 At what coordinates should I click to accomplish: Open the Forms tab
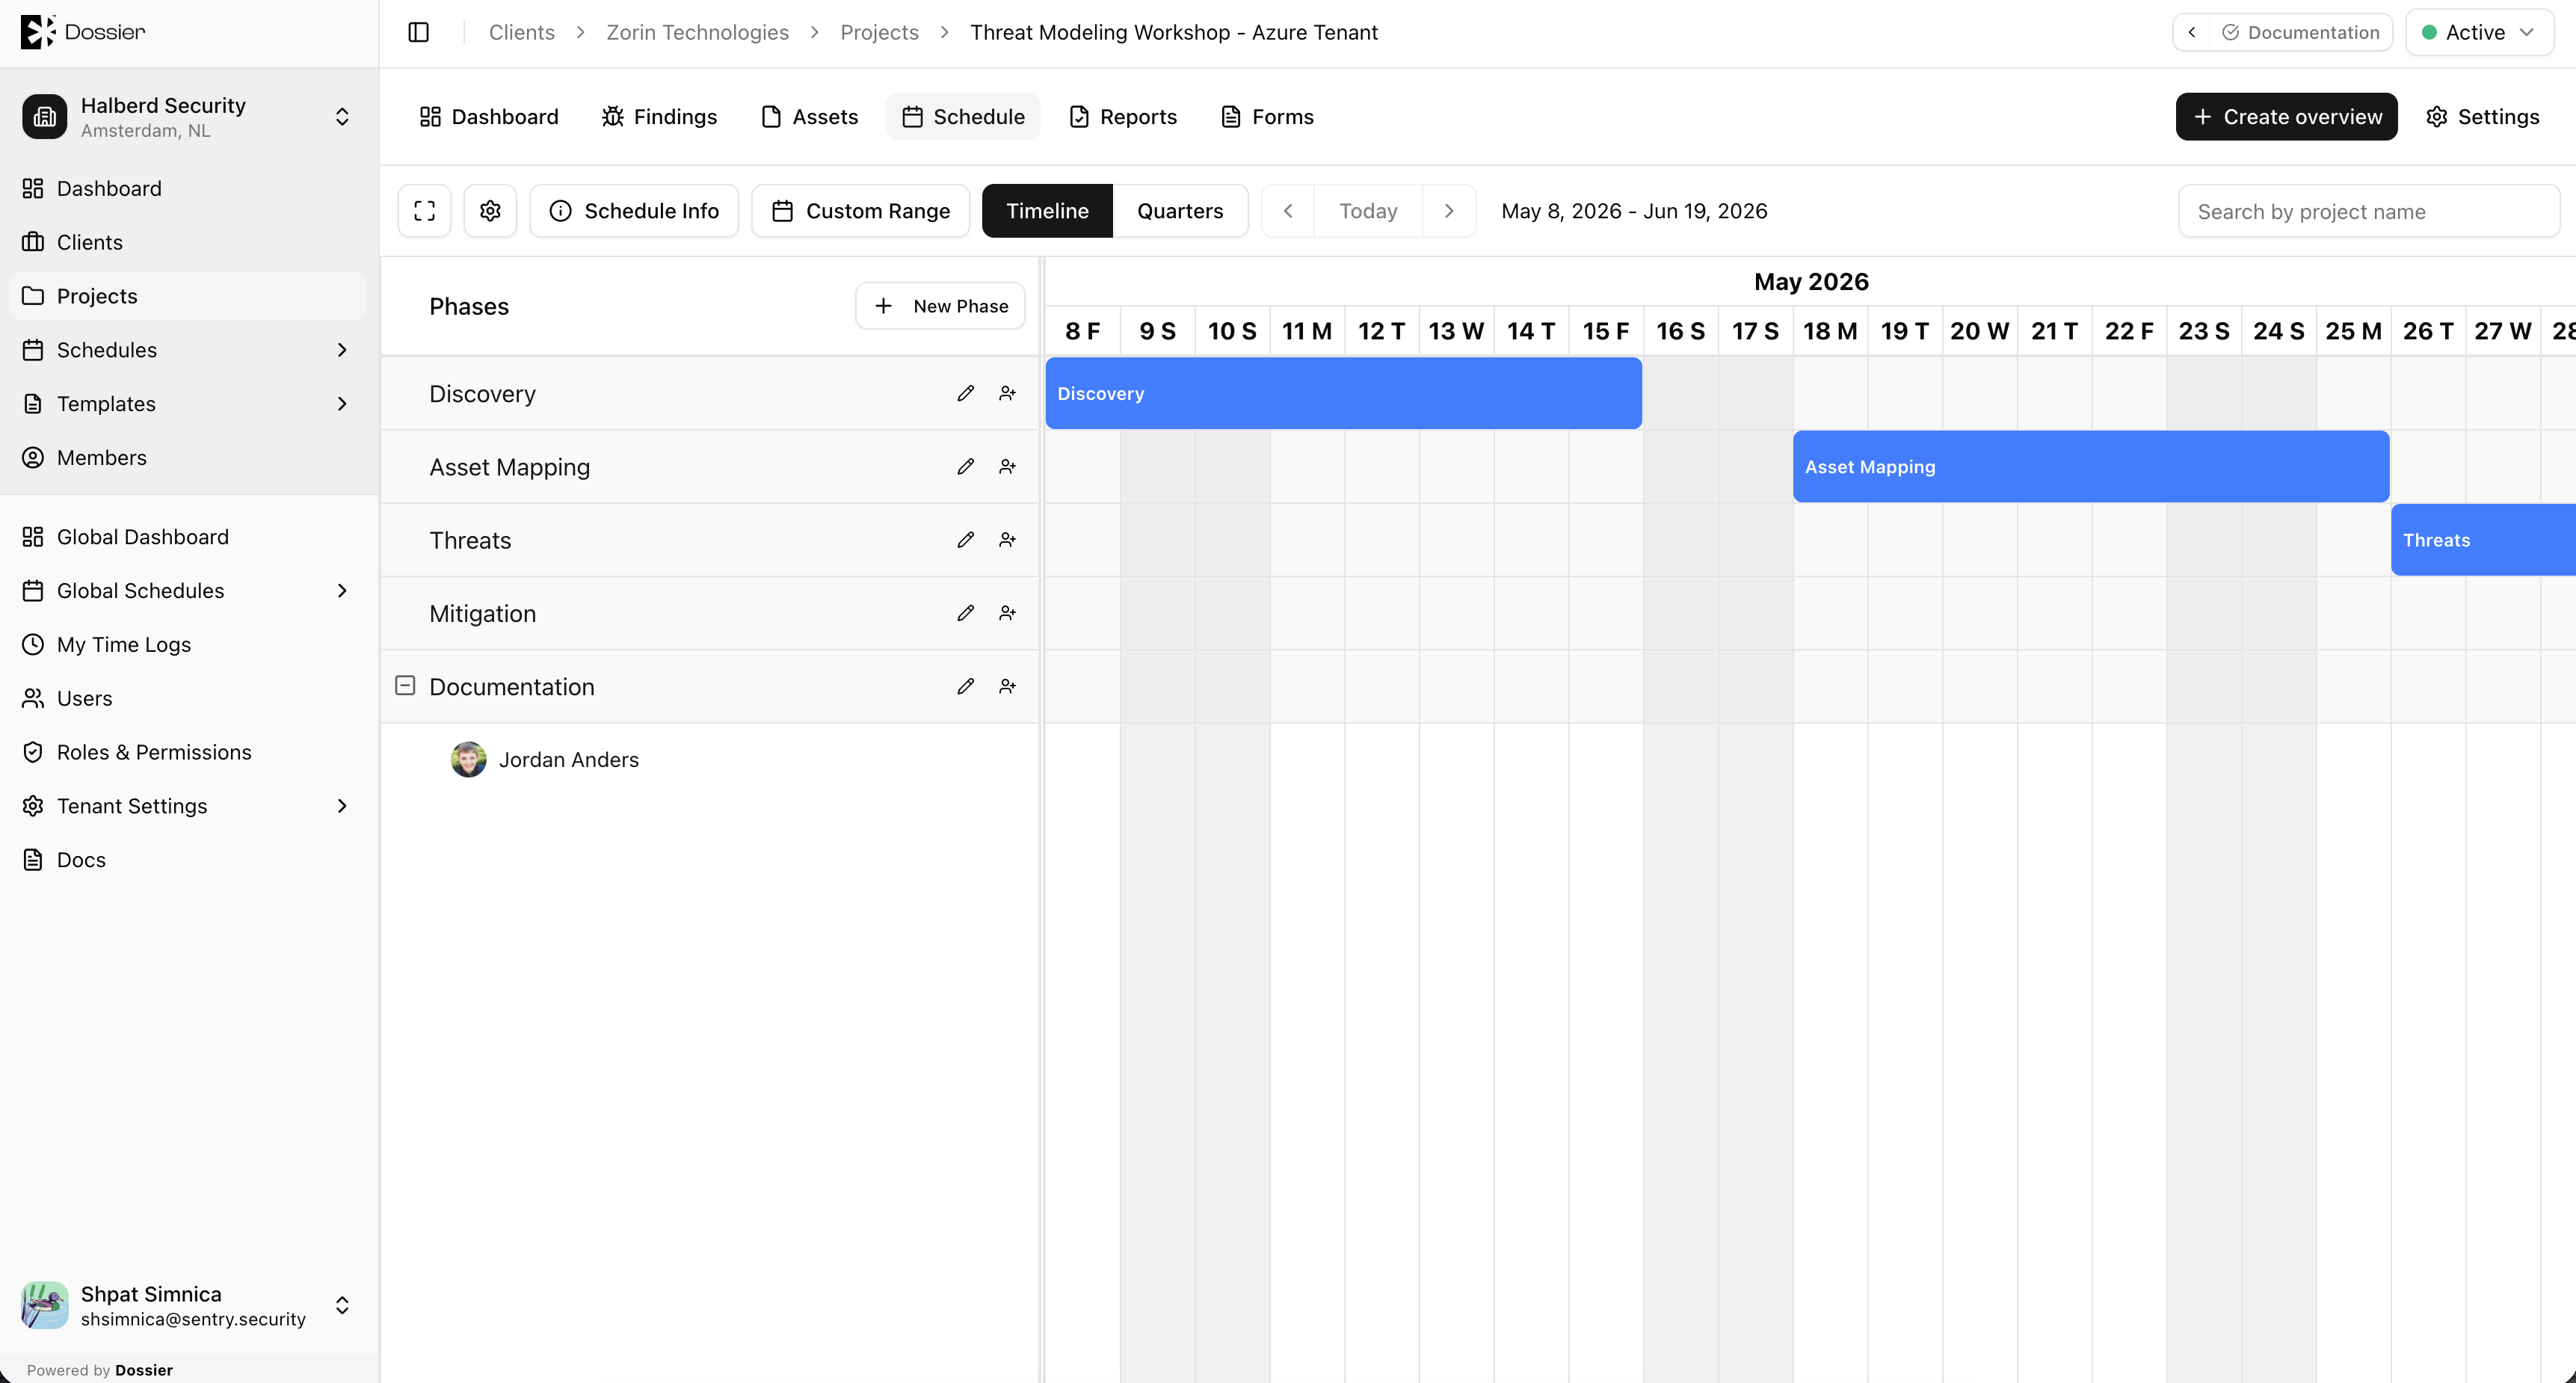pos(1267,117)
